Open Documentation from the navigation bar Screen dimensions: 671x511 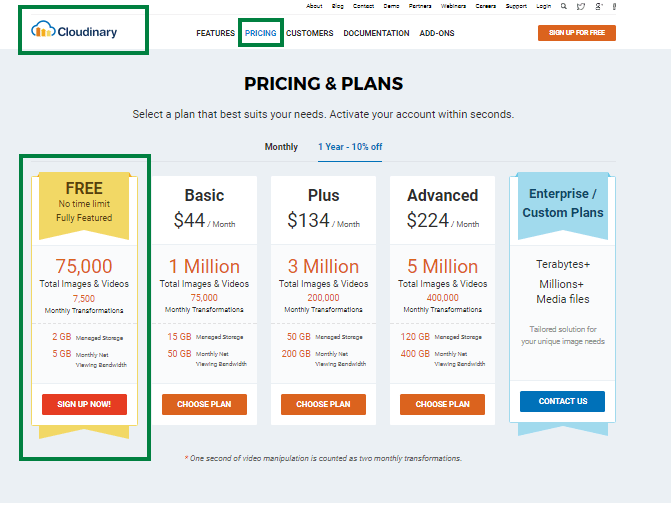[376, 33]
